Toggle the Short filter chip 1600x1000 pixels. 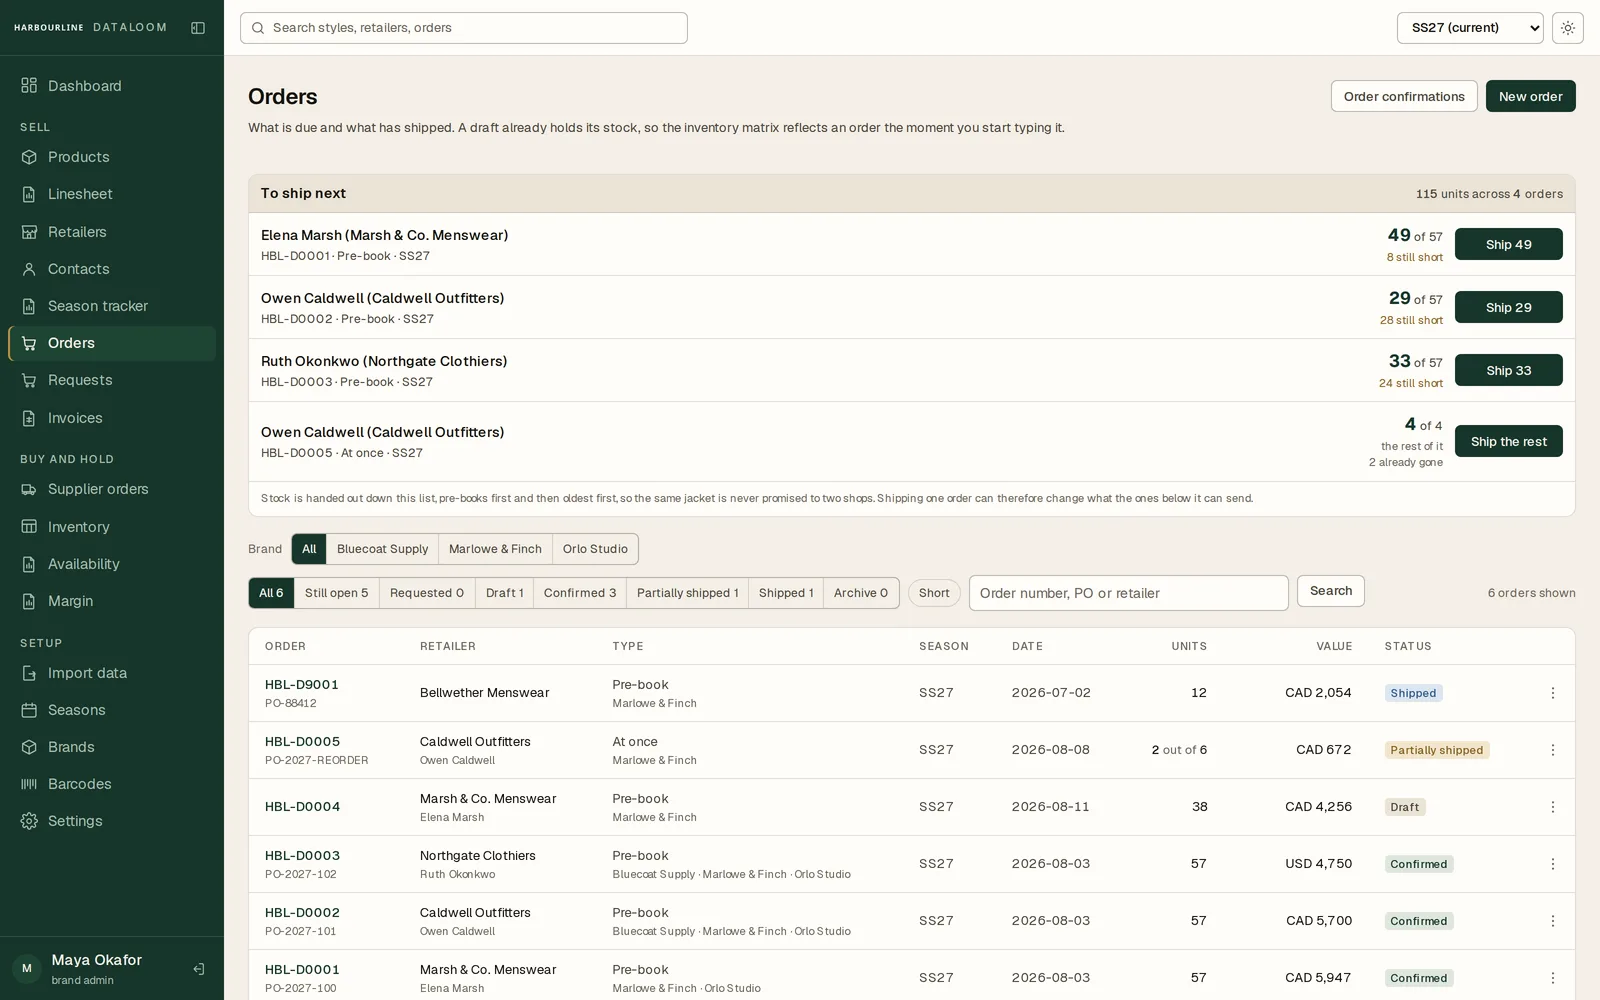[x=934, y=593]
